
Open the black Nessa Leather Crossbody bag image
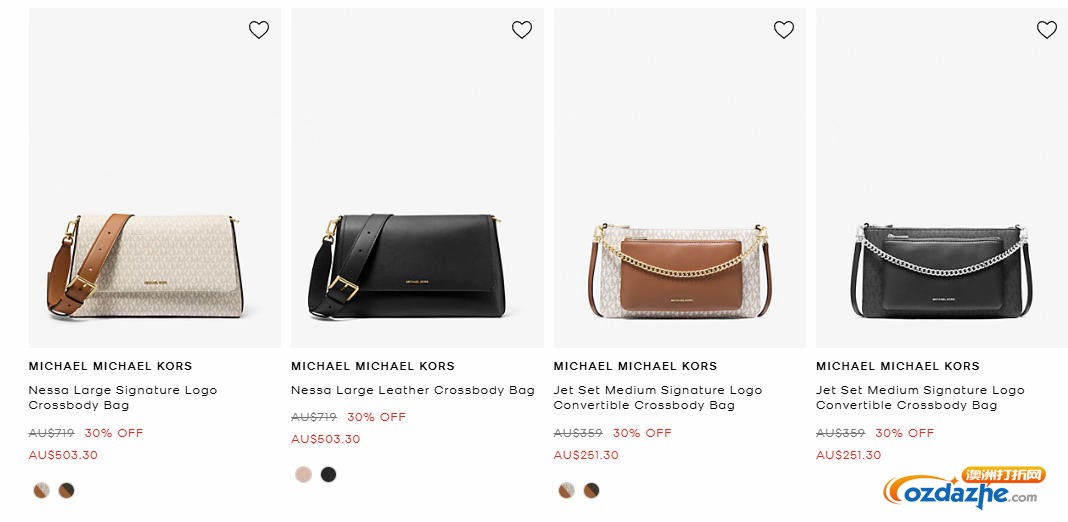(417, 262)
